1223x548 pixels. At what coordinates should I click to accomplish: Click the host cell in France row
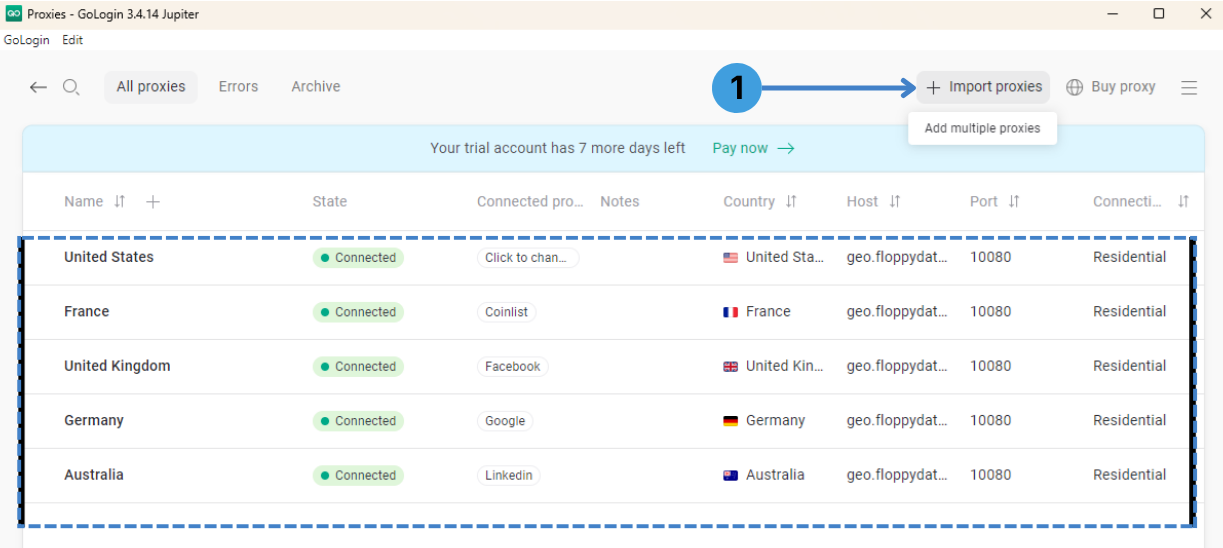coord(897,312)
